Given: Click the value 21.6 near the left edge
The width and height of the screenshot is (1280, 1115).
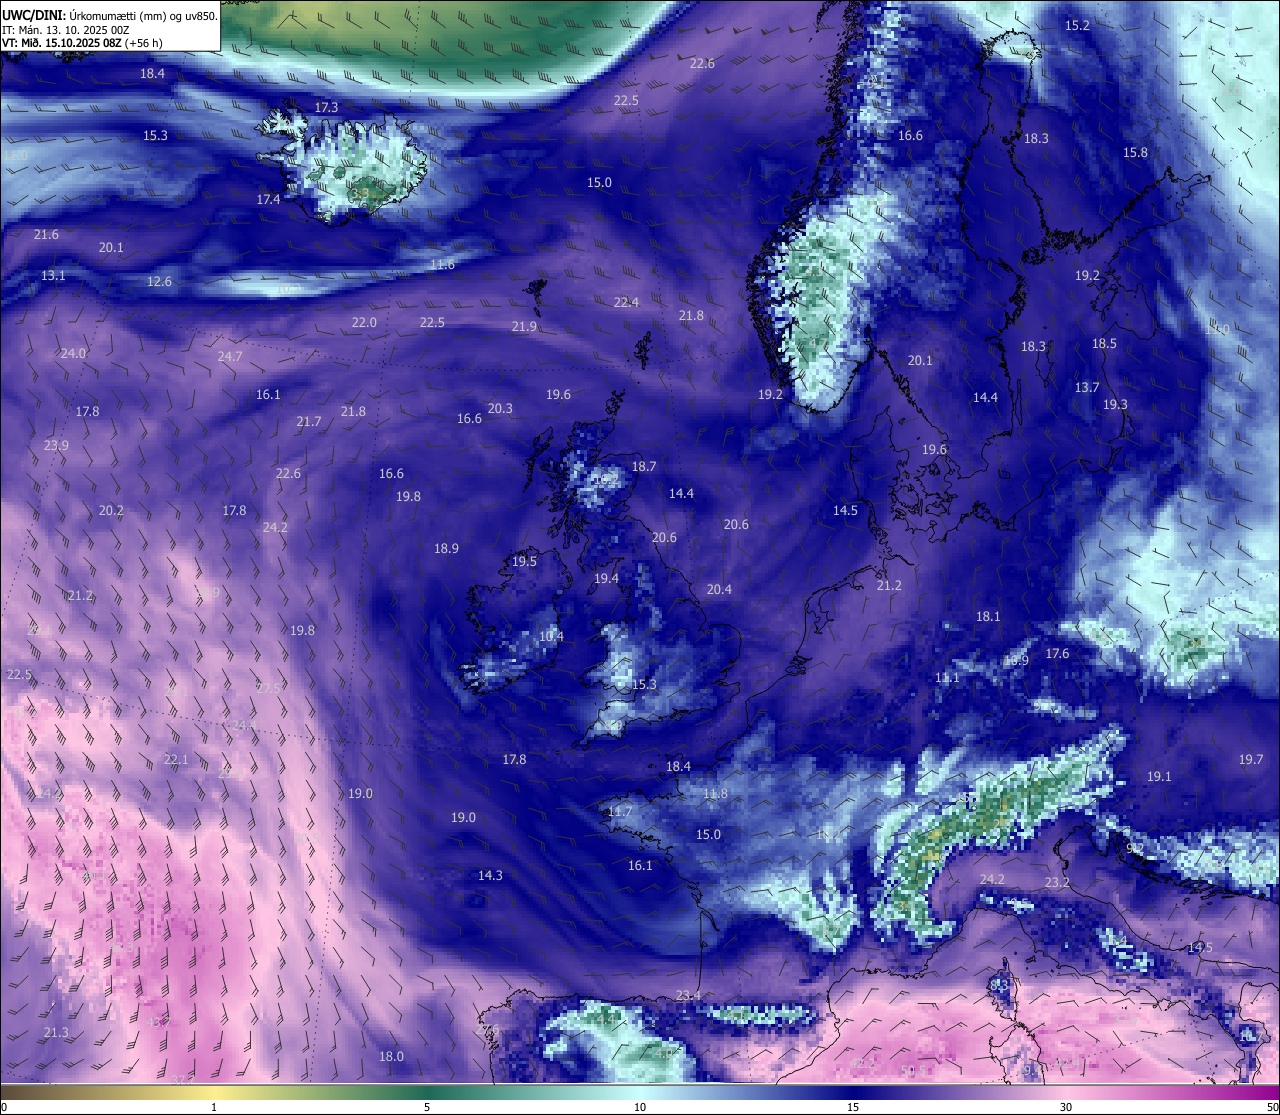Looking at the screenshot, I should click(46, 235).
